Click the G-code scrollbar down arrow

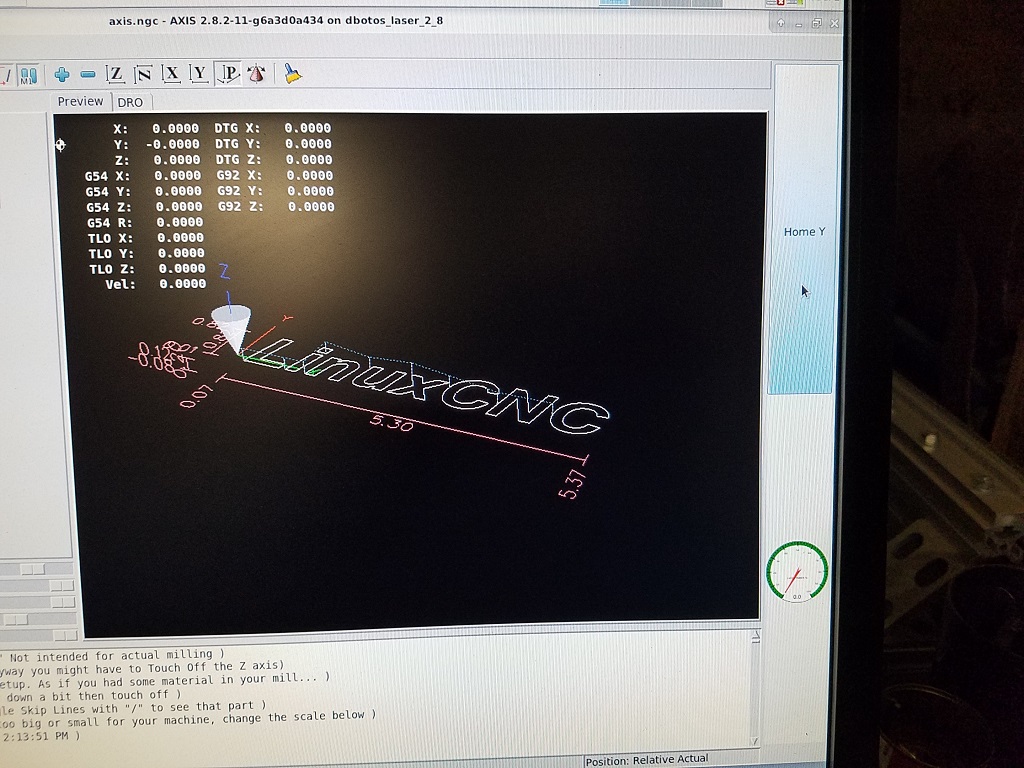click(756, 741)
